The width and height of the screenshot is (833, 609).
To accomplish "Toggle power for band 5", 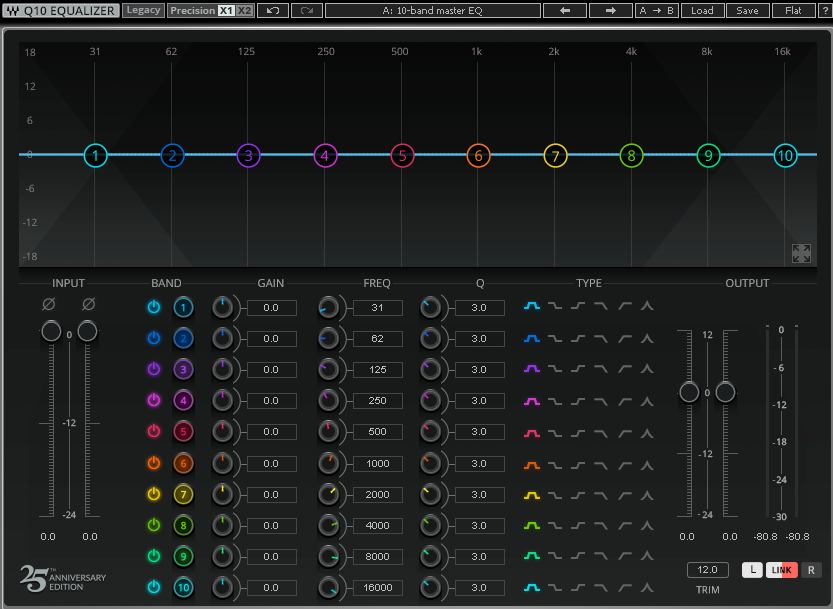I will pyautogui.click(x=154, y=431).
